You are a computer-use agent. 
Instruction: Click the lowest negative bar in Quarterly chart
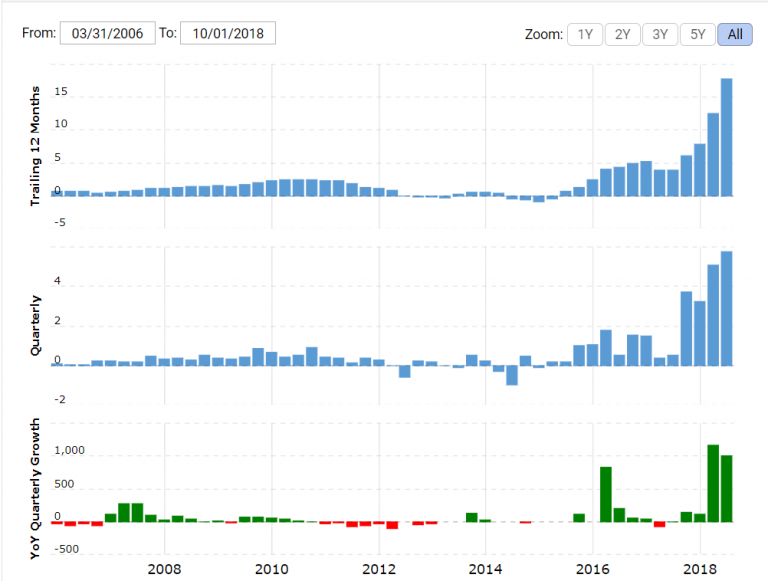tap(512, 375)
